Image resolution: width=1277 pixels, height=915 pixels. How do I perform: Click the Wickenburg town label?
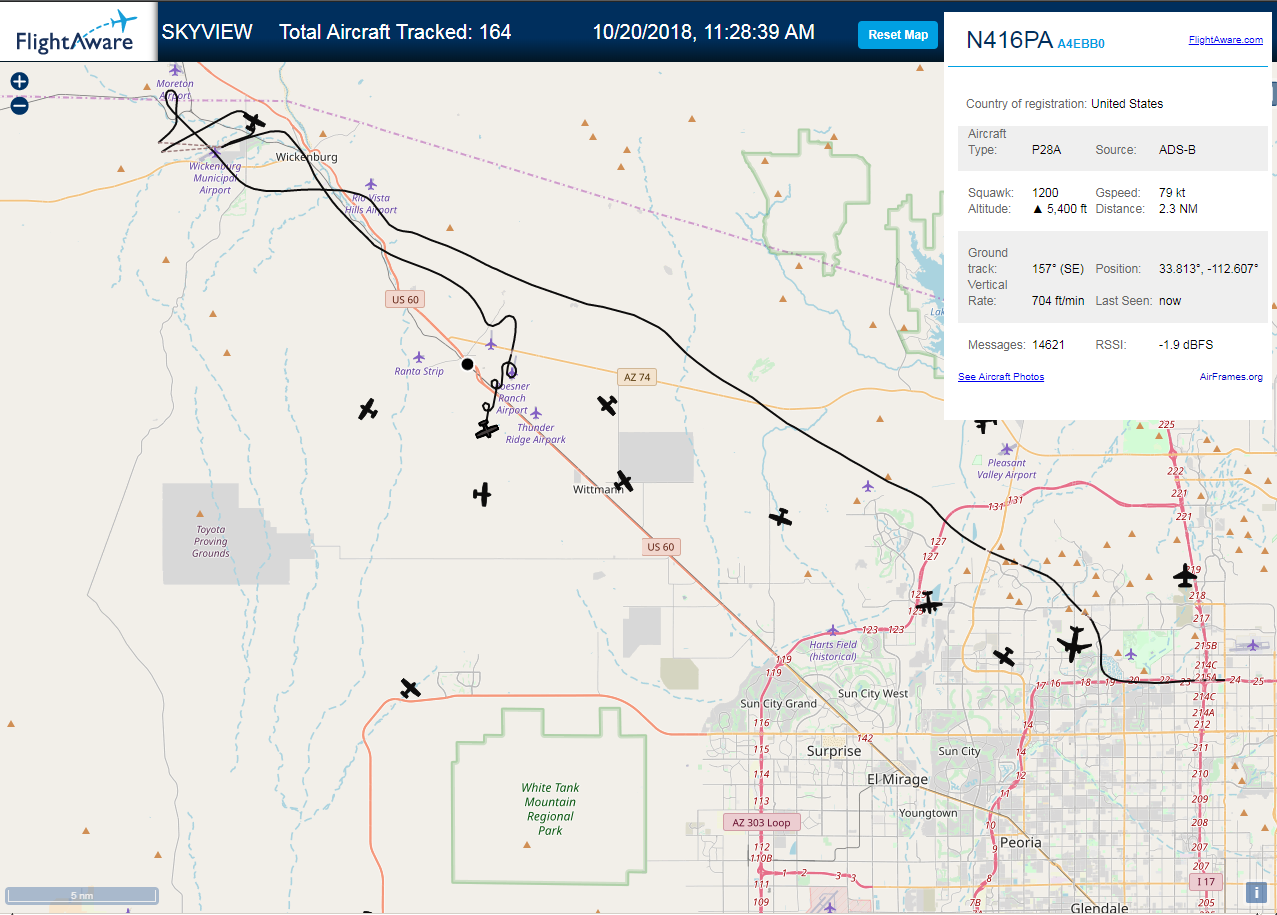(x=306, y=157)
